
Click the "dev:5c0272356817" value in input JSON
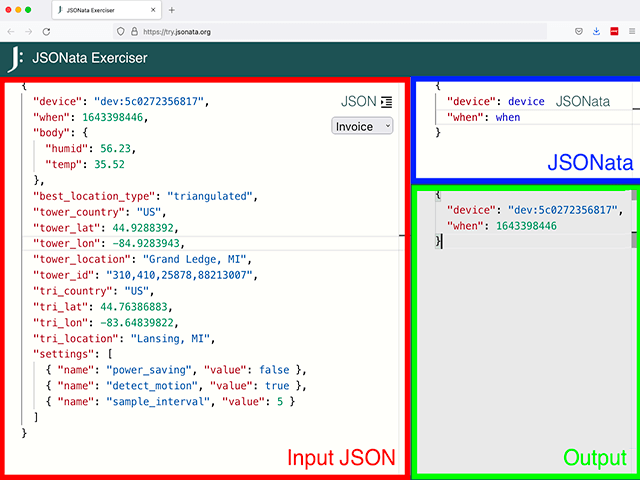(x=149, y=101)
